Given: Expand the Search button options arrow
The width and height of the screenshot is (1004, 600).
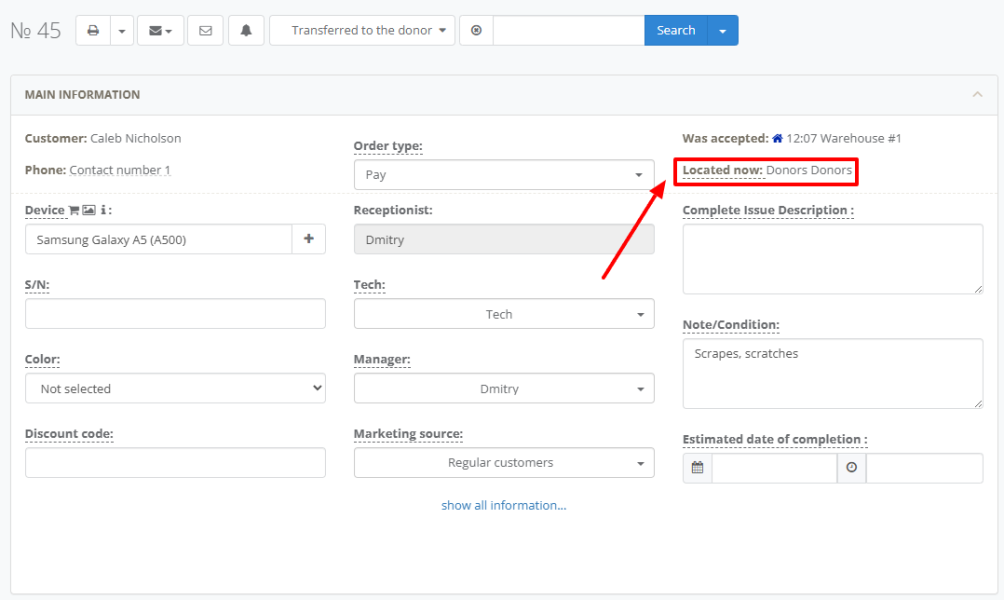Looking at the screenshot, I should [723, 30].
